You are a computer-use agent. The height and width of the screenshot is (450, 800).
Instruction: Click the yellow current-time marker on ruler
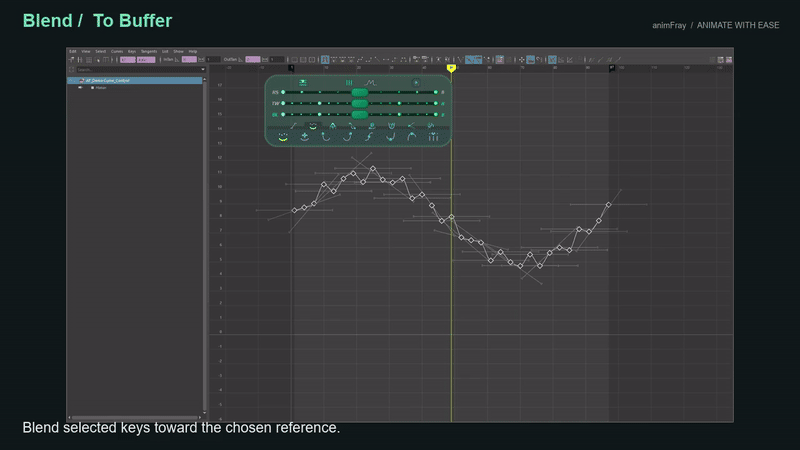coord(451,68)
